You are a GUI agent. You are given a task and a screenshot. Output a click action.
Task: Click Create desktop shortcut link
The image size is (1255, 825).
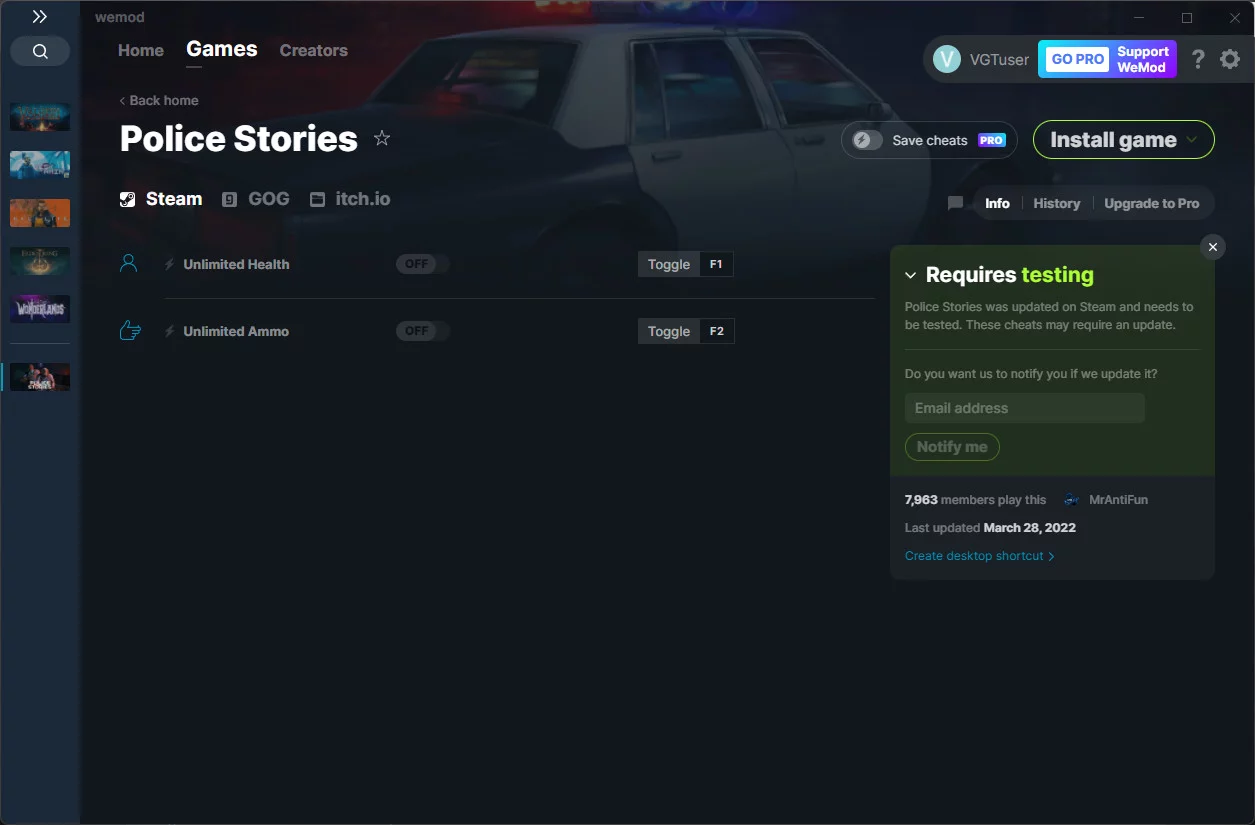coord(979,556)
